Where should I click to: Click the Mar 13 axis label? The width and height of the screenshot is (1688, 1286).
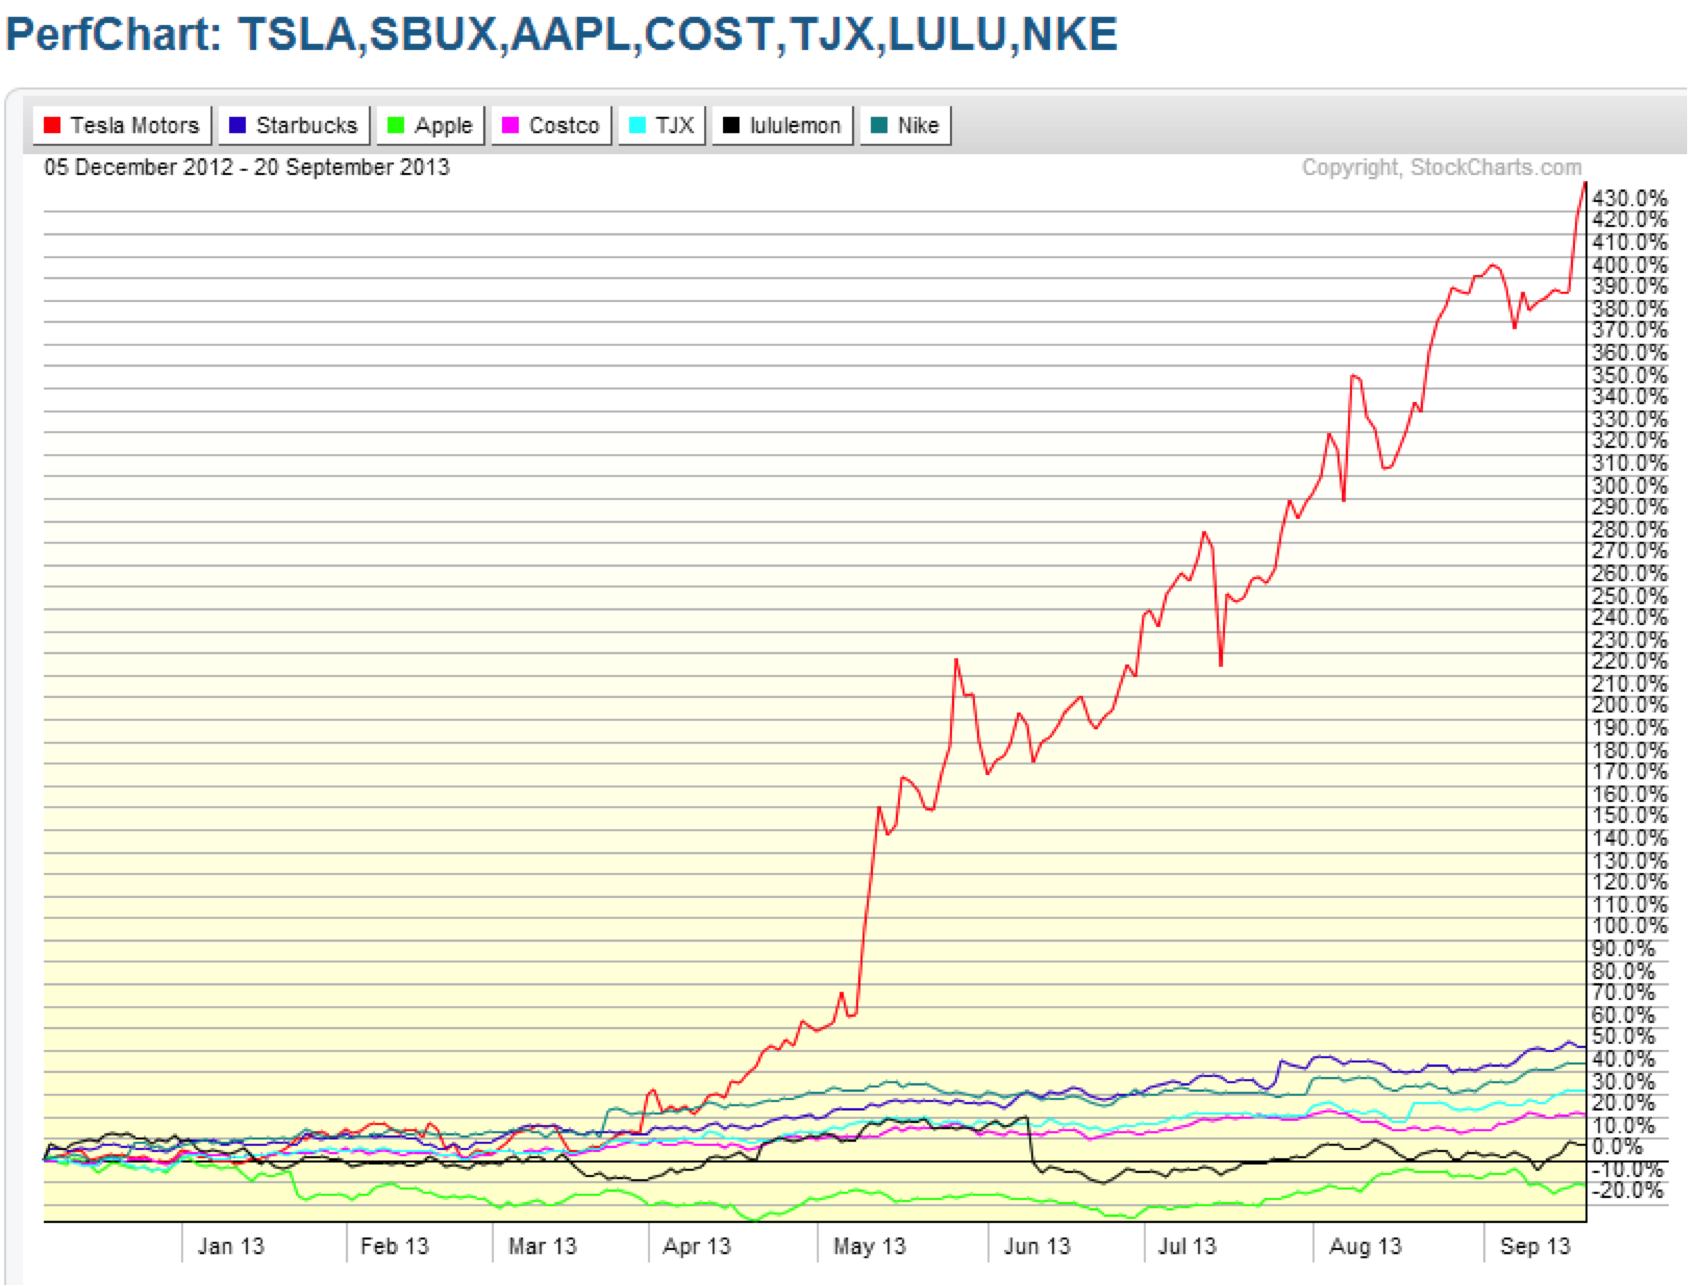click(542, 1246)
